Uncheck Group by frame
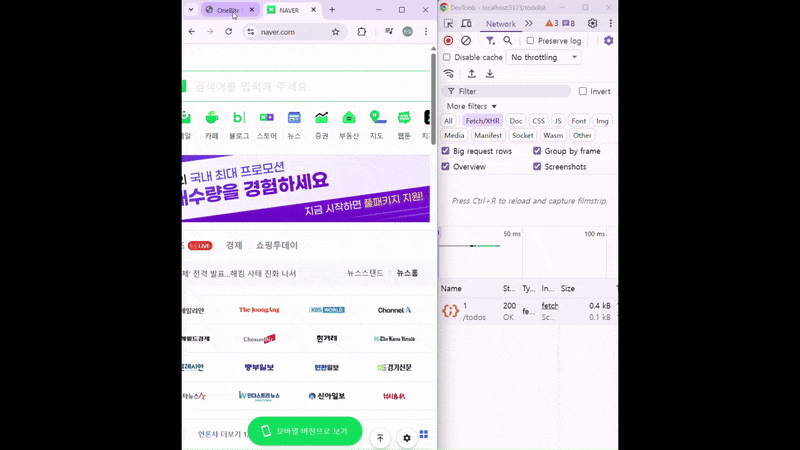Screen dimensions: 800x450 [537, 151]
